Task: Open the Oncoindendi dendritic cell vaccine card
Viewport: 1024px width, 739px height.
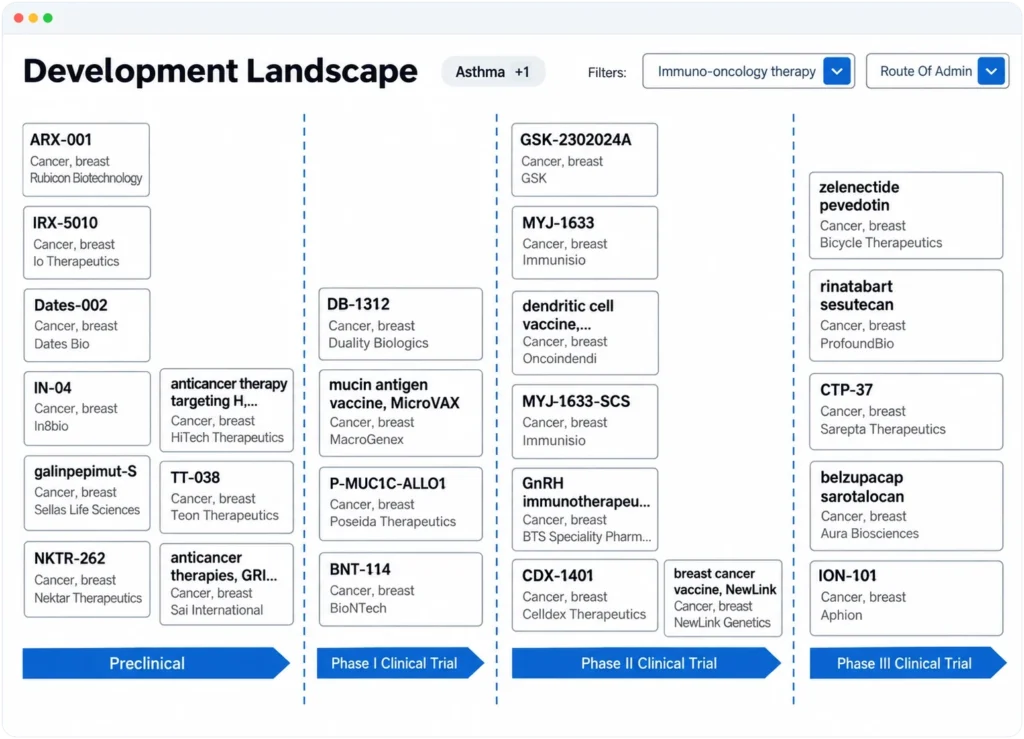Action: pyautogui.click(x=584, y=332)
